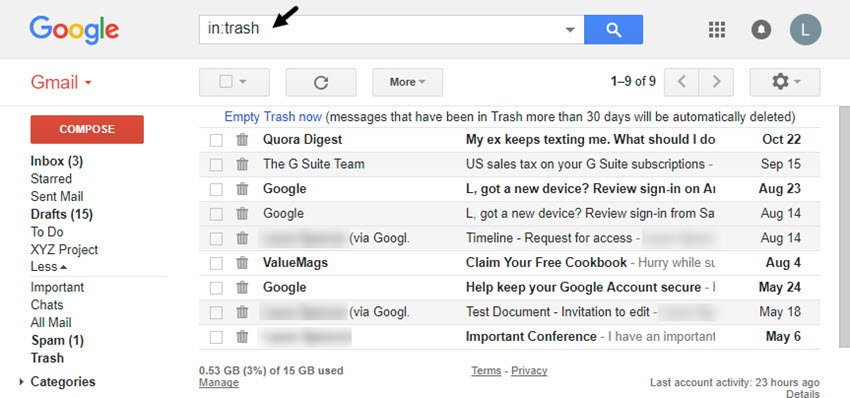850x398 pixels.
Task: Click trash icon on Google Aug 14 row
Action: 242,214
